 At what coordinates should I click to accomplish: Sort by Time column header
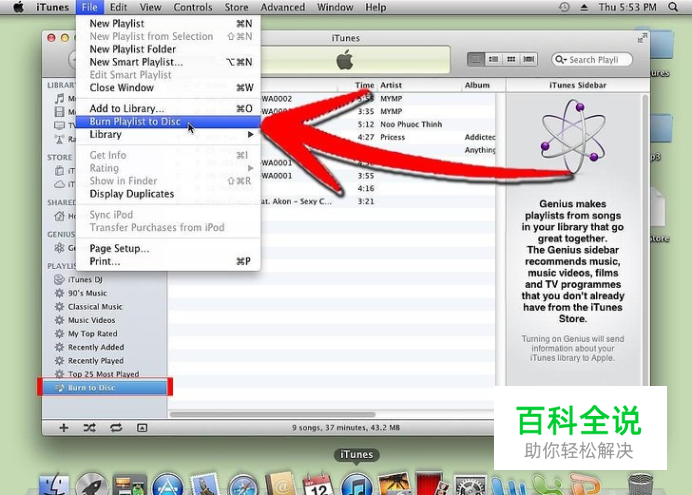(364, 85)
